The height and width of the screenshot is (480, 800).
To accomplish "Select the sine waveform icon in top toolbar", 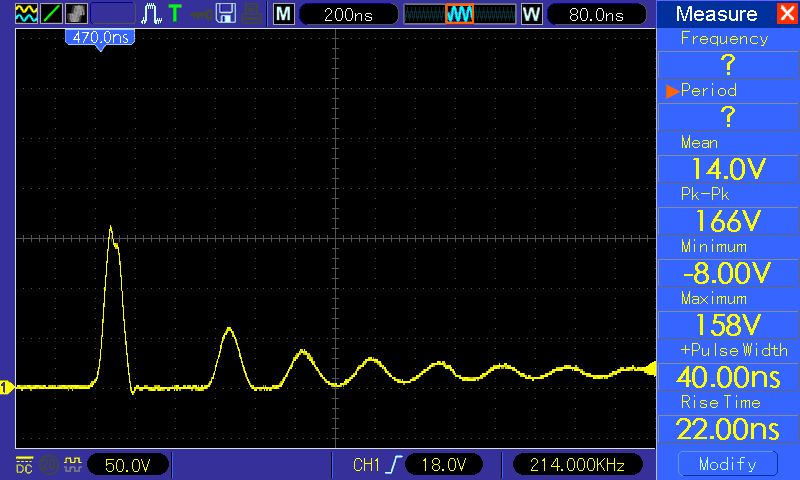I will (27, 13).
